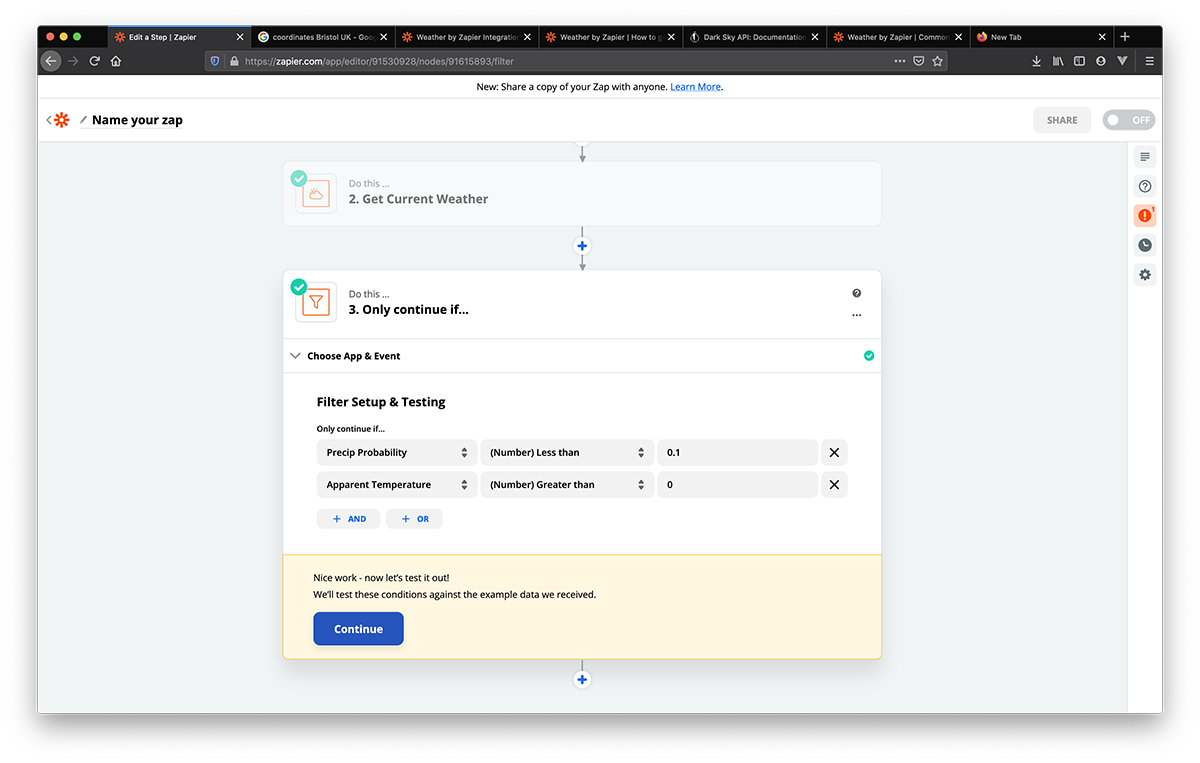Add an OR filter condition
The image size is (1200, 763).
pos(414,519)
